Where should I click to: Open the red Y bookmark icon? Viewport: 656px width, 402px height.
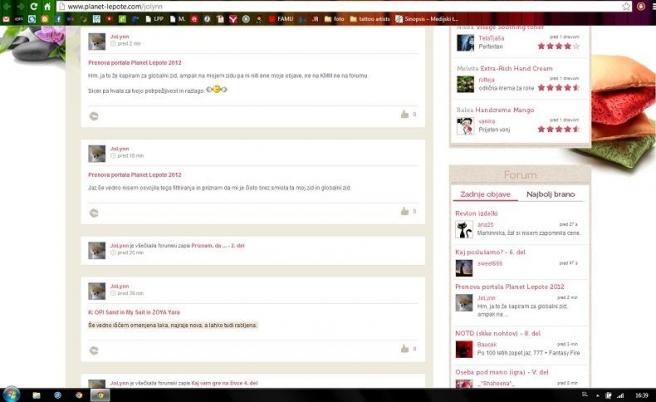point(233,19)
